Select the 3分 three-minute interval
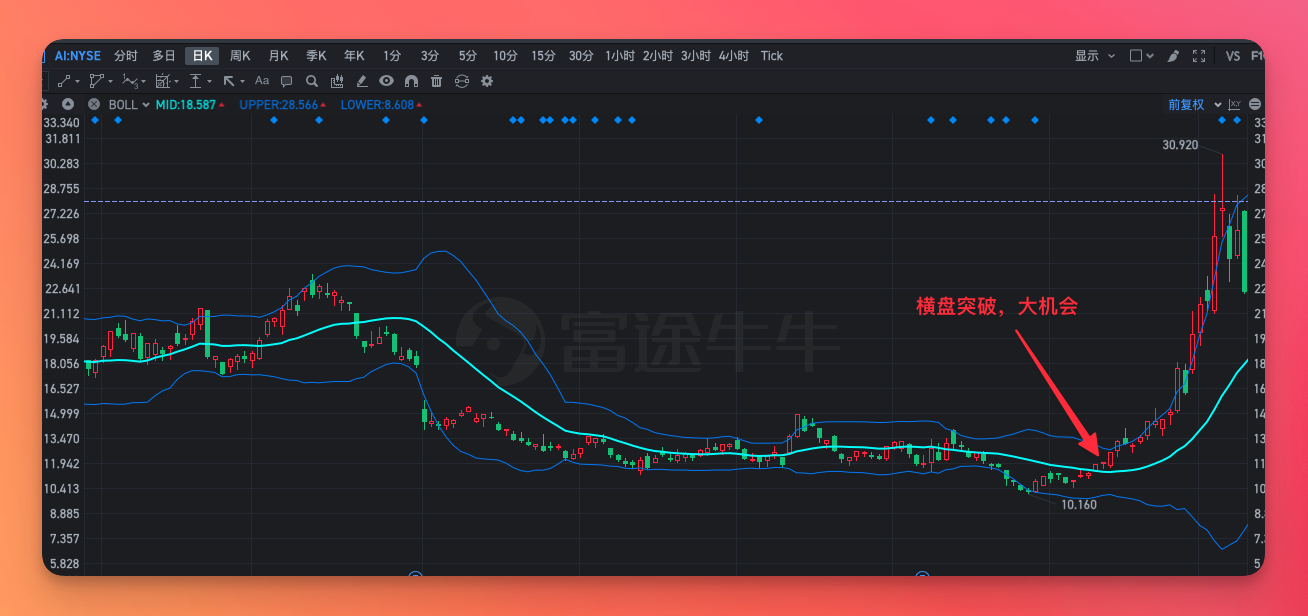The width and height of the screenshot is (1308, 616). [x=430, y=56]
